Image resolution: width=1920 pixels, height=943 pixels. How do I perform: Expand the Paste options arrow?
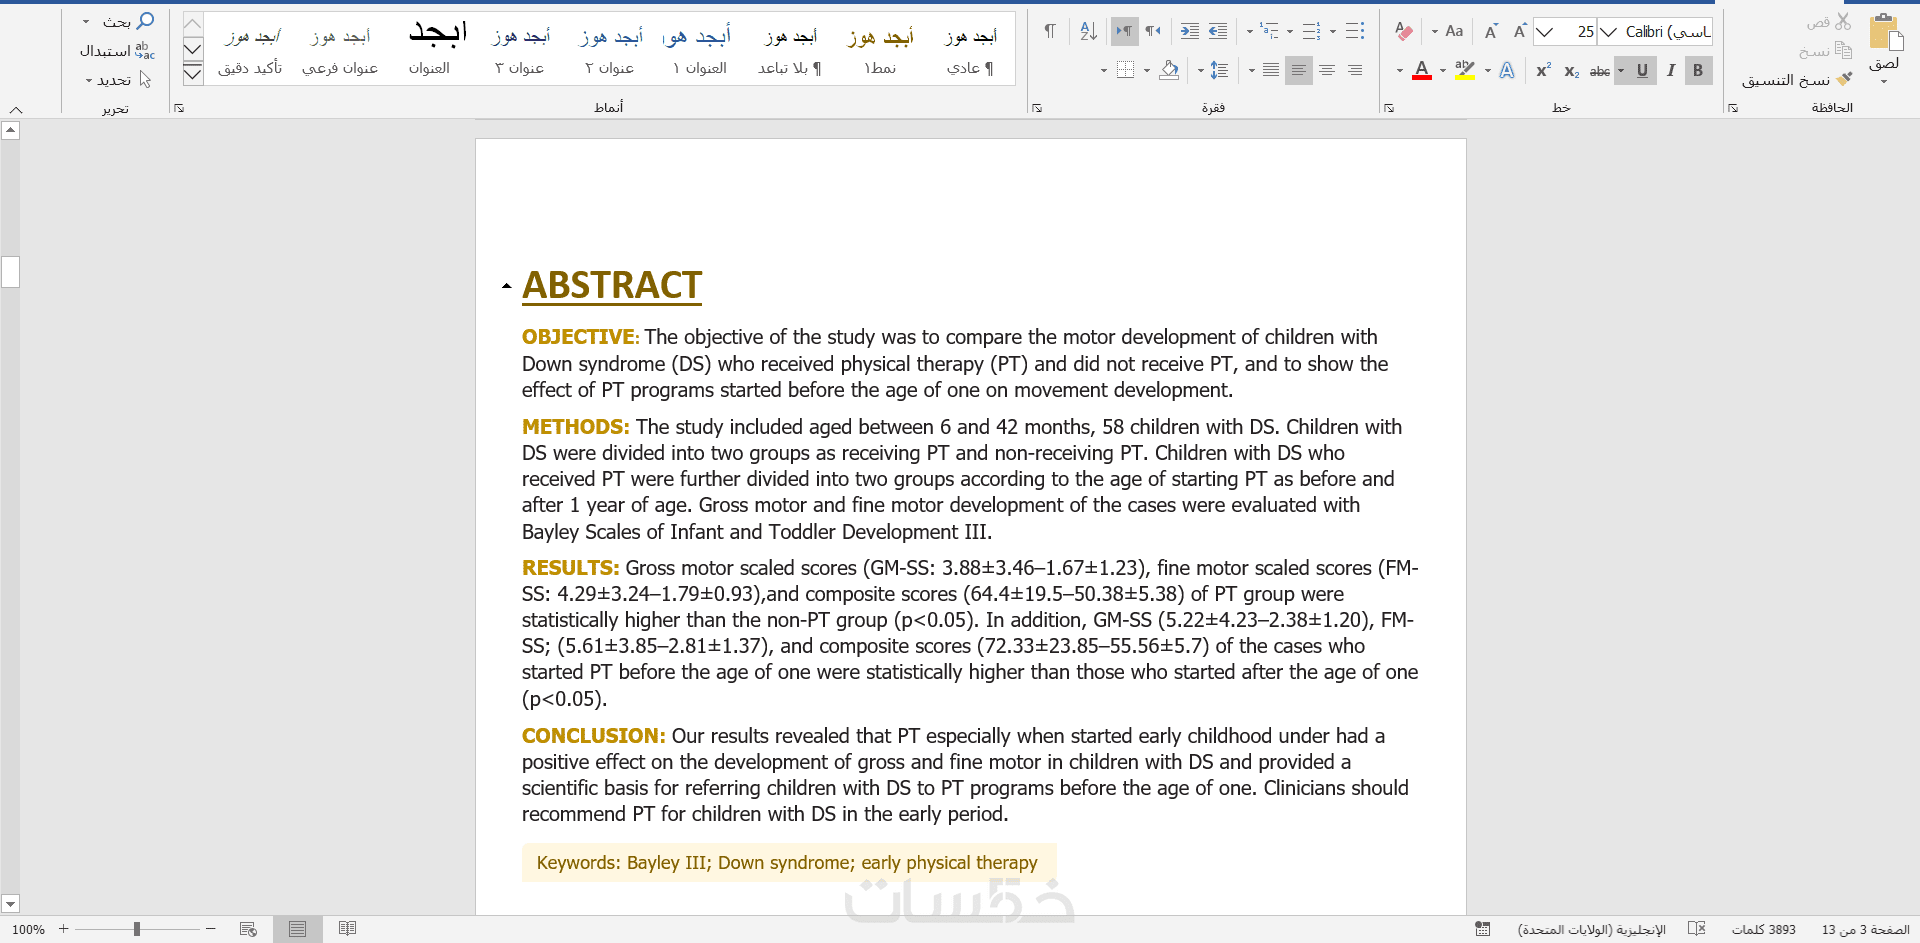click(1885, 81)
